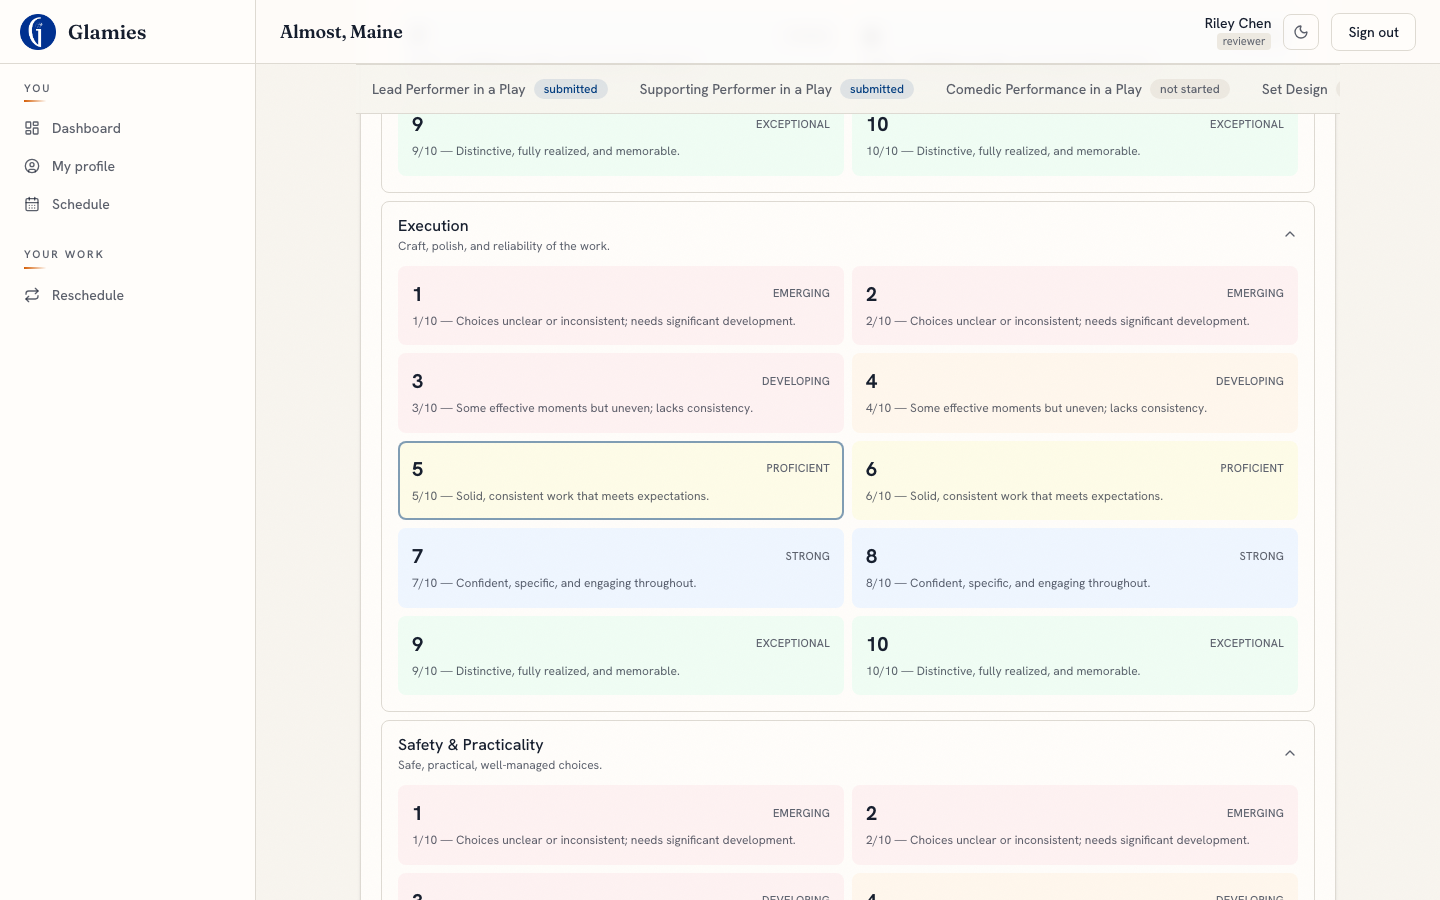Collapse the Safety & Practicality section chevron
This screenshot has height=900, width=1440.
pyautogui.click(x=1290, y=753)
